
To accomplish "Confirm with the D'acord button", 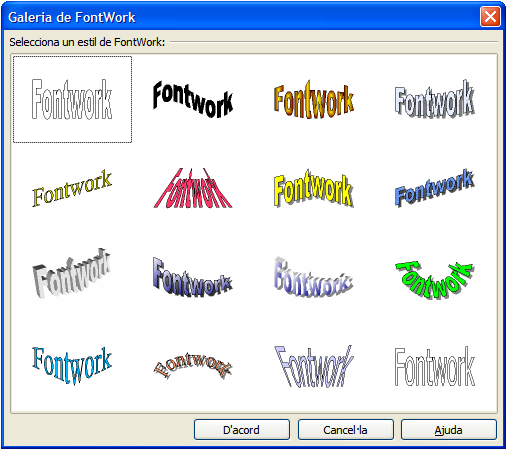I will [242, 430].
